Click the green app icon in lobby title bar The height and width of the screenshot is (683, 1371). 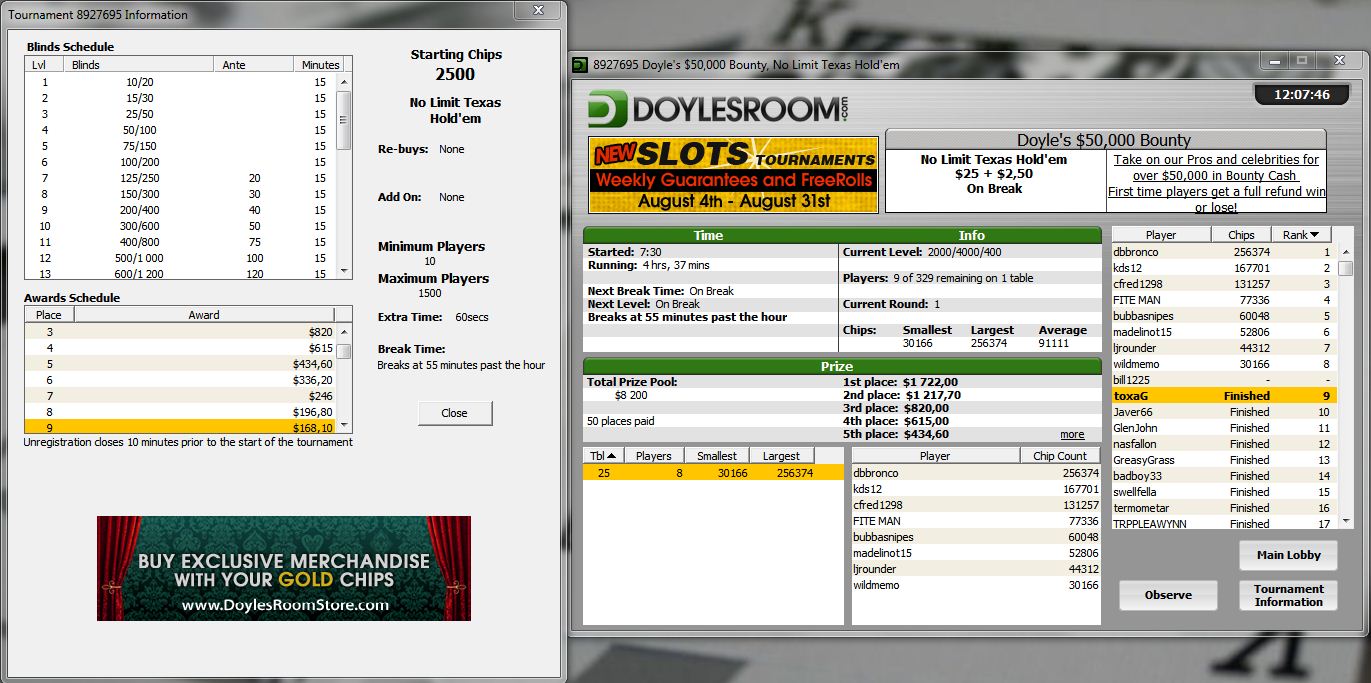579,65
